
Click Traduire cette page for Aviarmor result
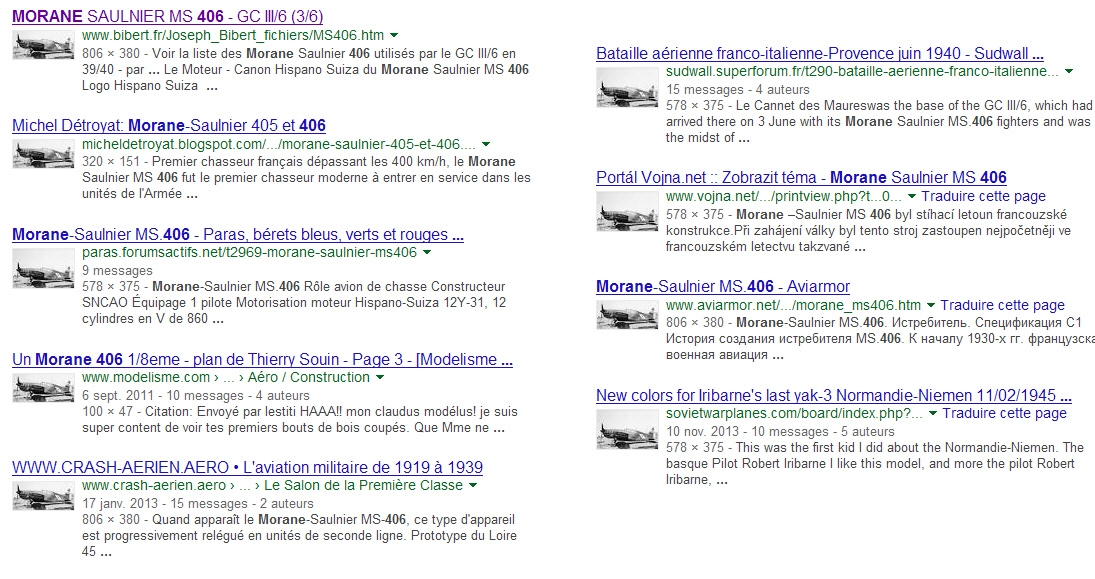[x=1002, y=305]
